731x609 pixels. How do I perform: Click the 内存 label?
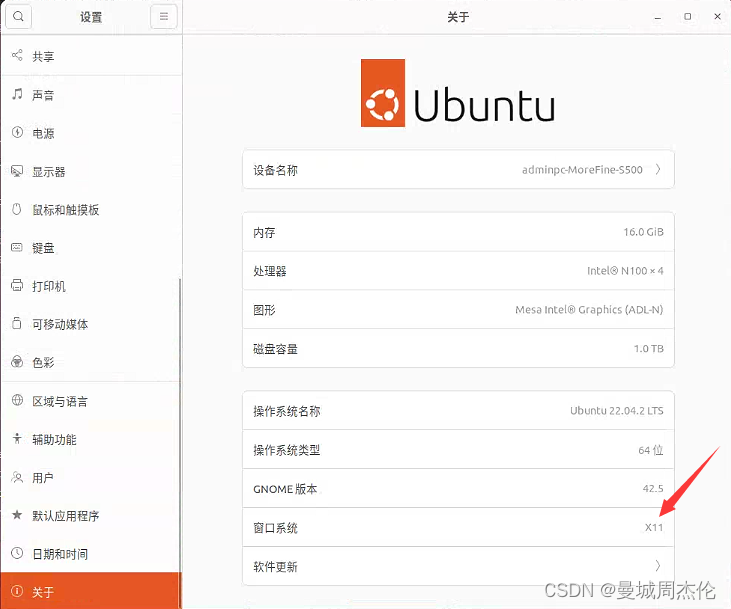coord(264,232)
